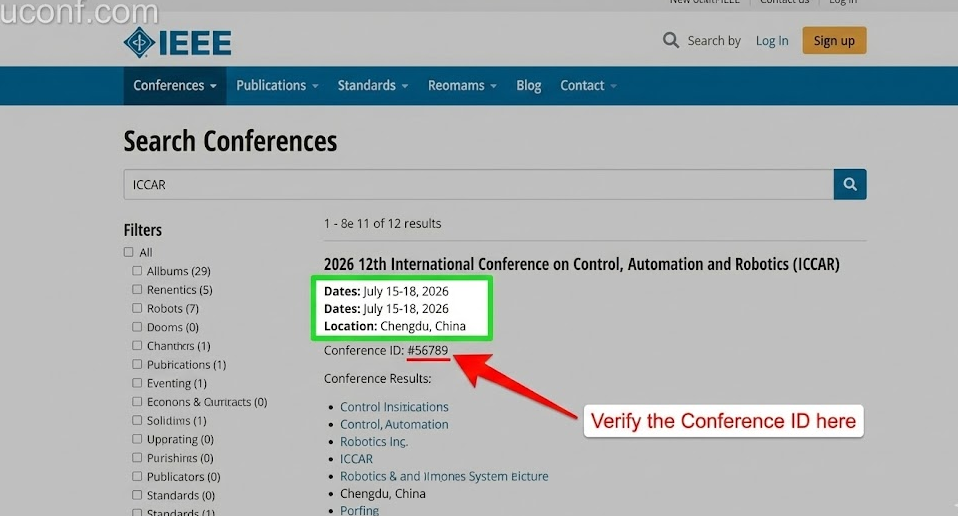Screen dimensions: 958x516
Task: Tick the Purishirıgs (0) checkbox
Action: click(137, 457)
